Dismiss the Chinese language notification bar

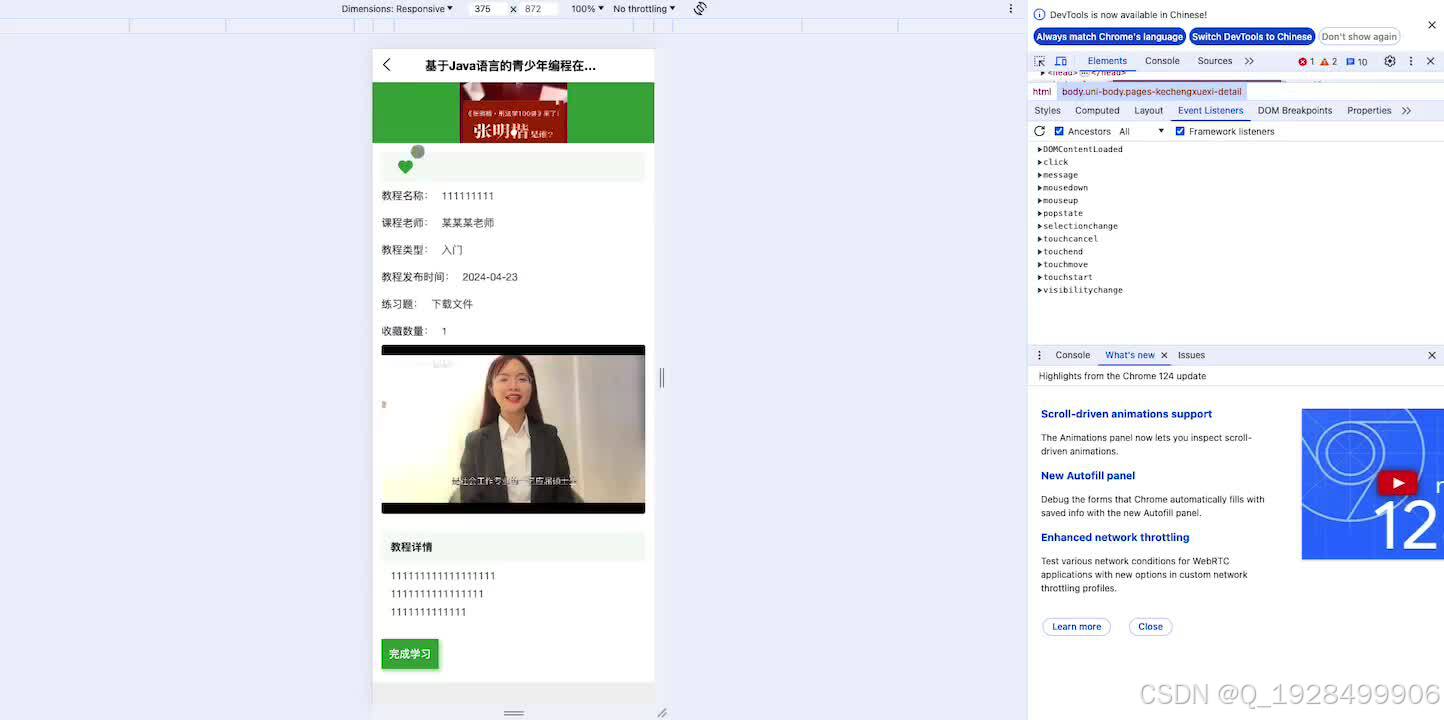(x=1431, y=25)
